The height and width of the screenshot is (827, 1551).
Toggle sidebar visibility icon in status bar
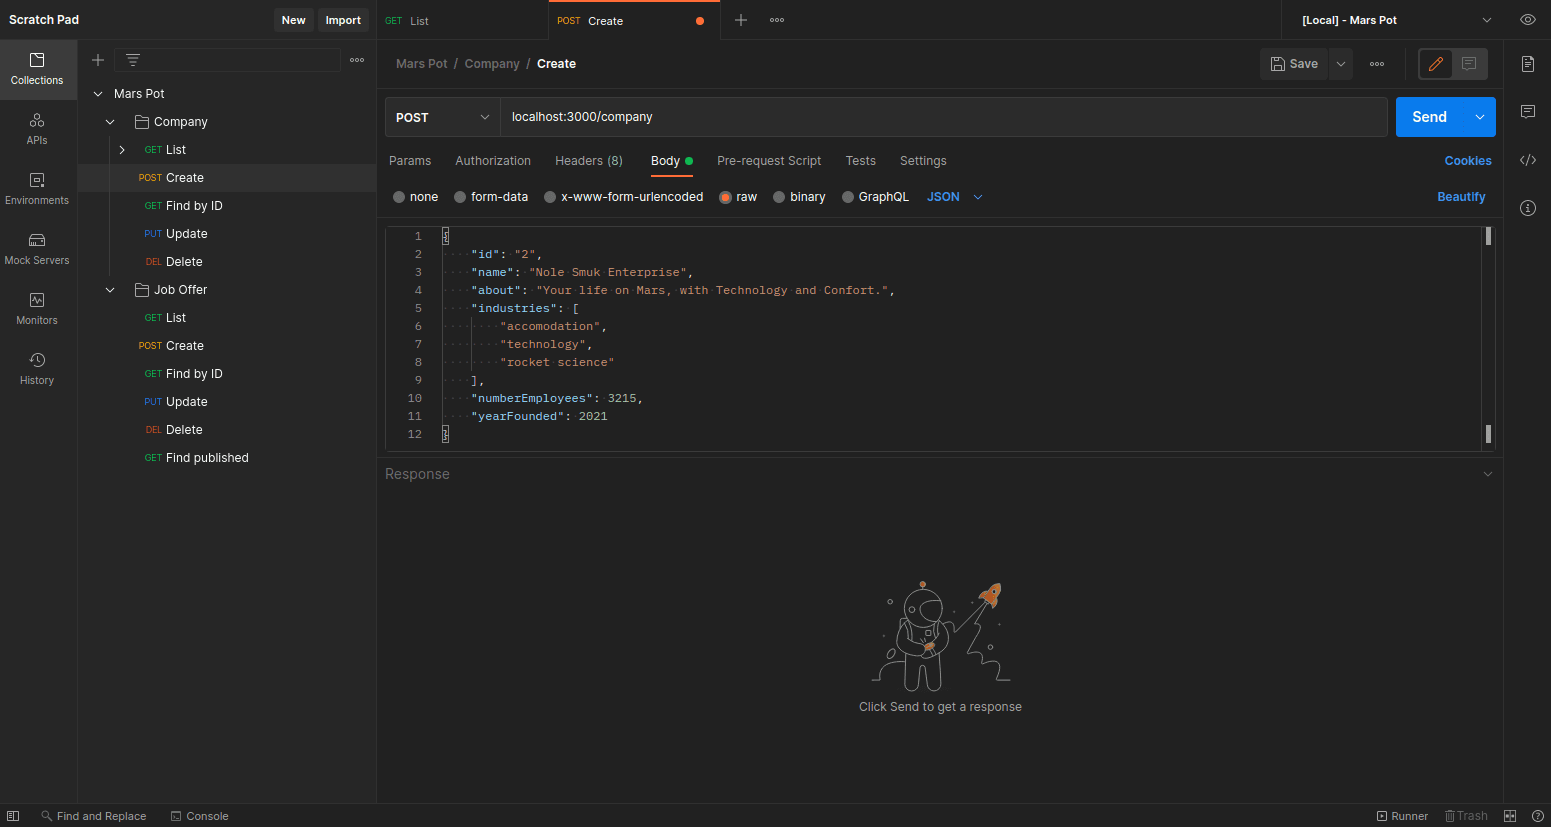[x=13, y=816]
